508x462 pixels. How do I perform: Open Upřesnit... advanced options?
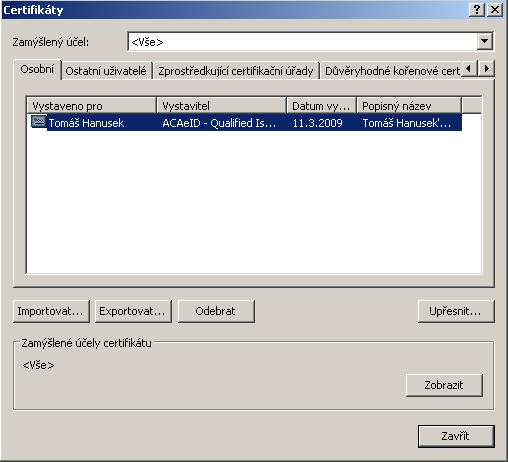coord(456,311)
